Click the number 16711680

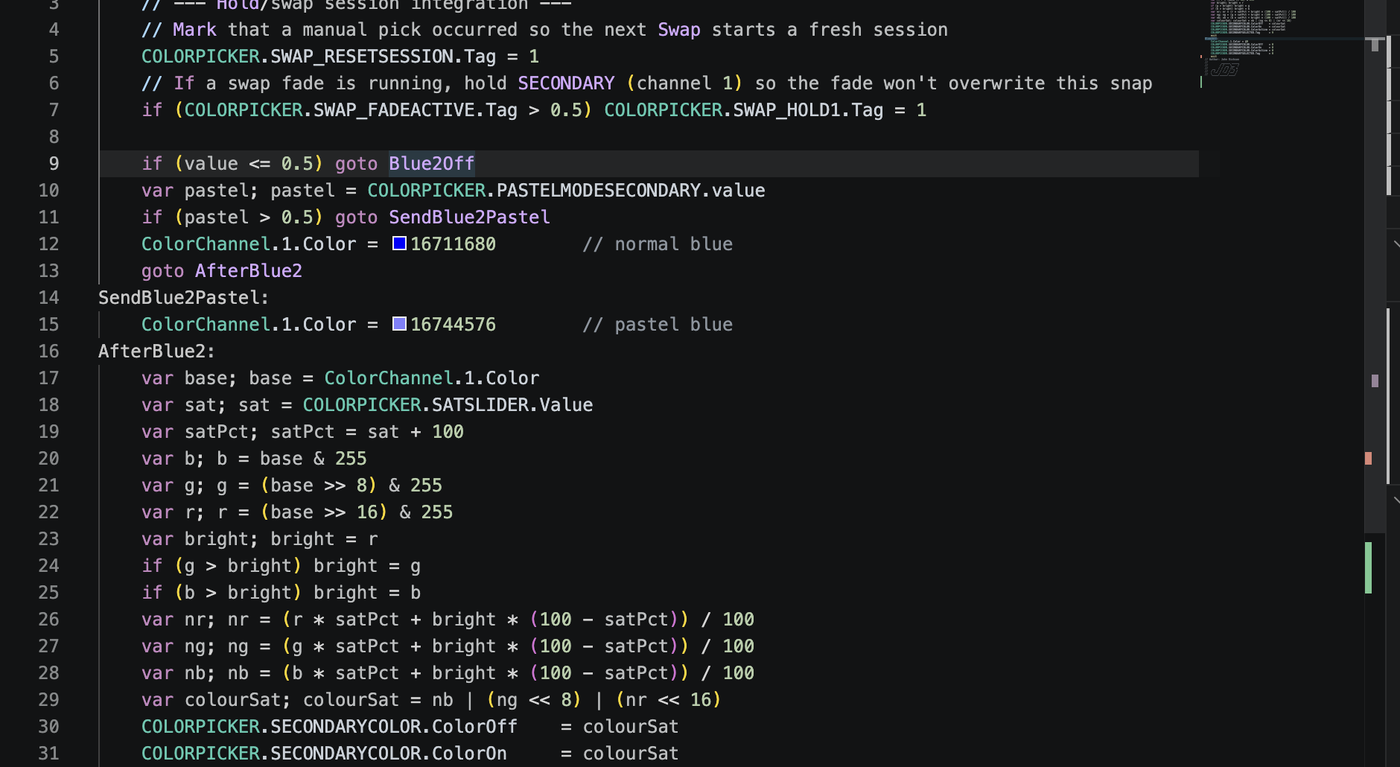[x=453, y=244]
